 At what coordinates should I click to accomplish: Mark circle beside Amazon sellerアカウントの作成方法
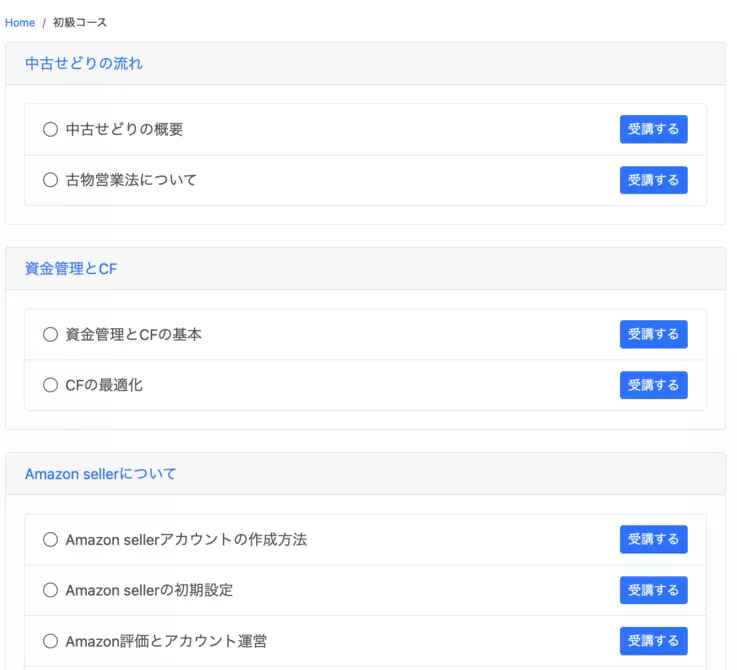click(50, 539)
